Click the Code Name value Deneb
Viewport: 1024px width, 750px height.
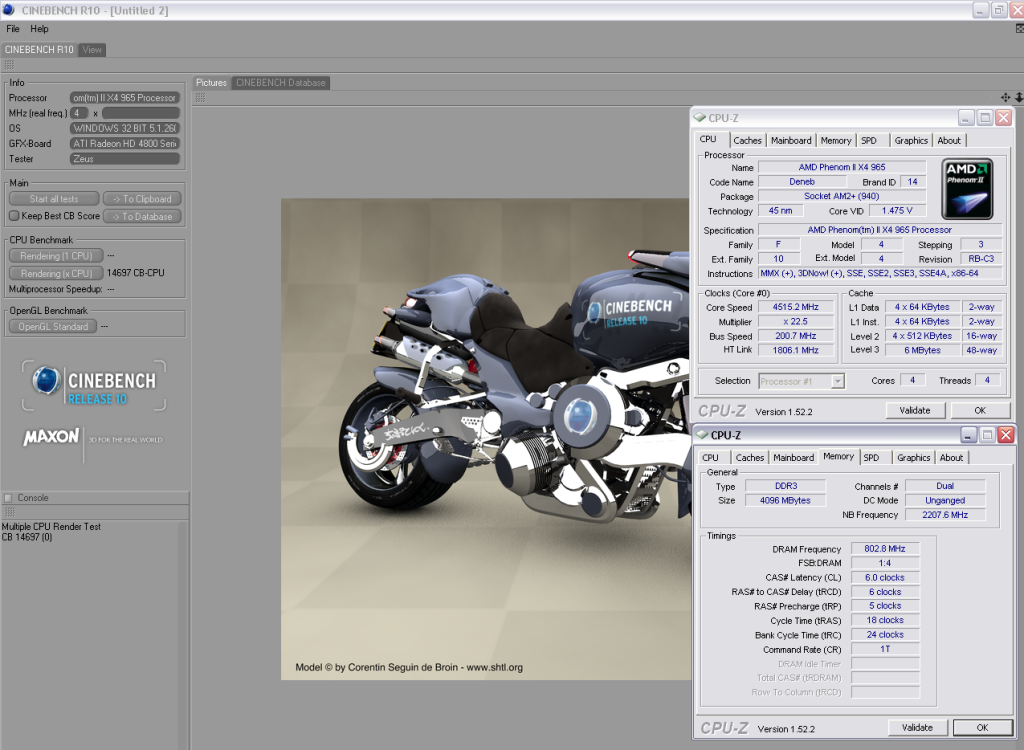pos(802,182)
